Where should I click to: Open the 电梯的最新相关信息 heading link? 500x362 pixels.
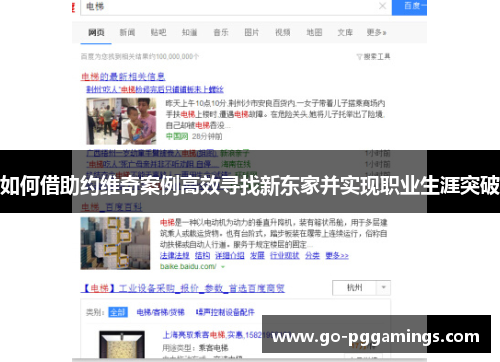point(123,77)
